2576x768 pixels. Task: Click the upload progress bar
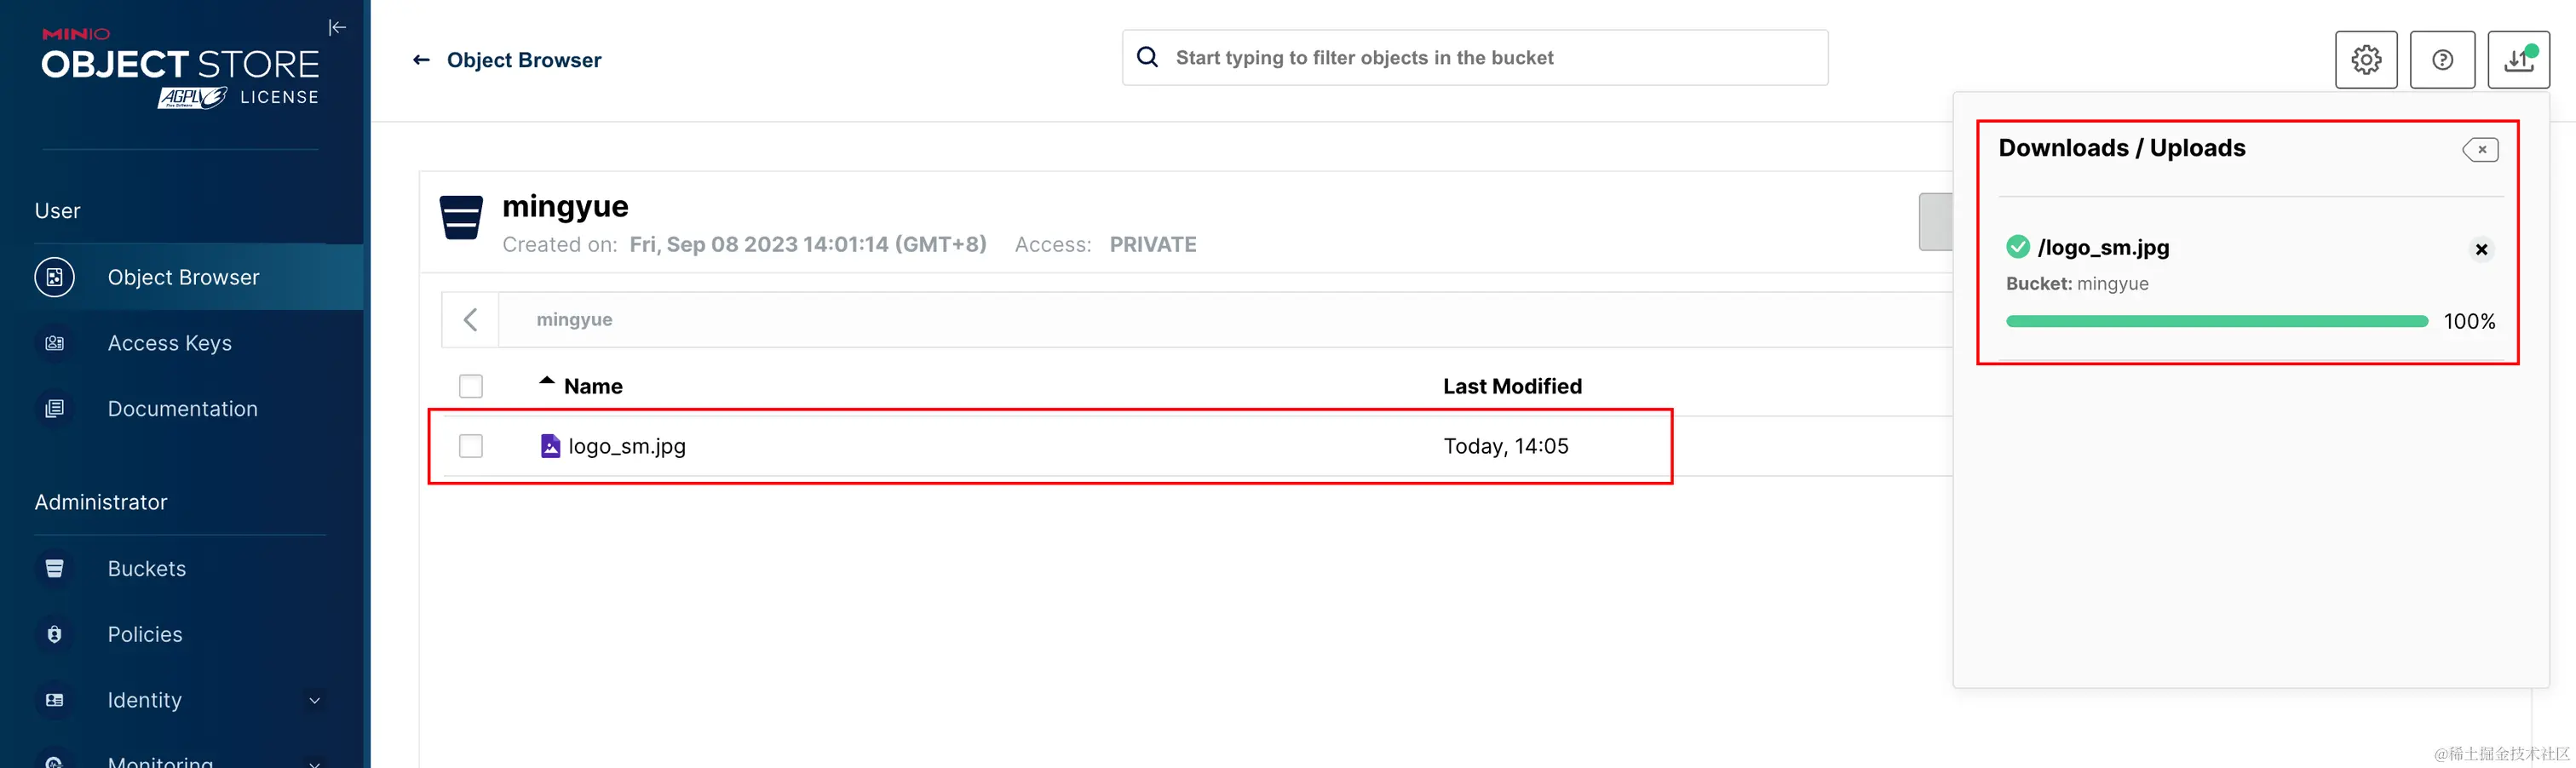[x=2216, y=321]
